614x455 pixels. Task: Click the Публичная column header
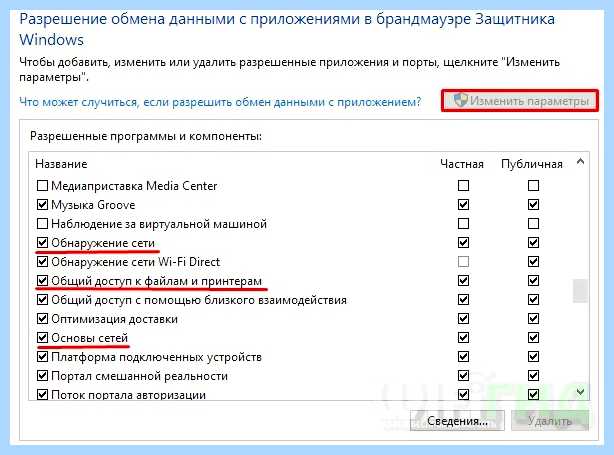tap(532, 164)
